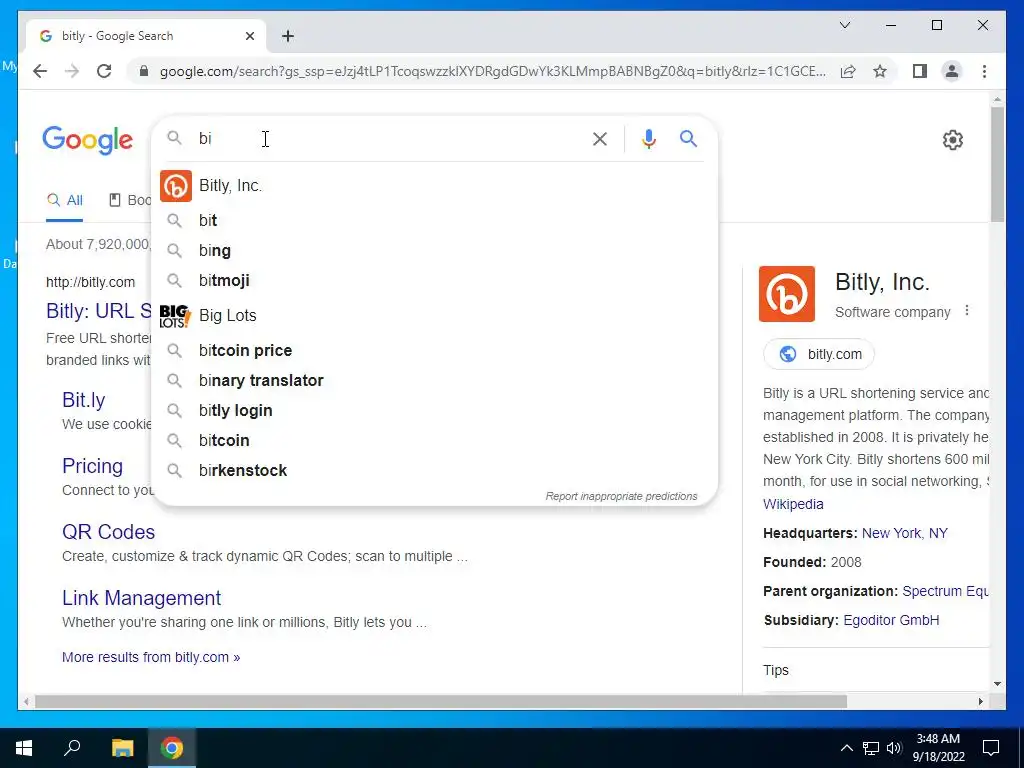Image resolution: width=1024 pixels, height=768 pixels.
Task: Open the Link Management sitelink
Action: 142,598
